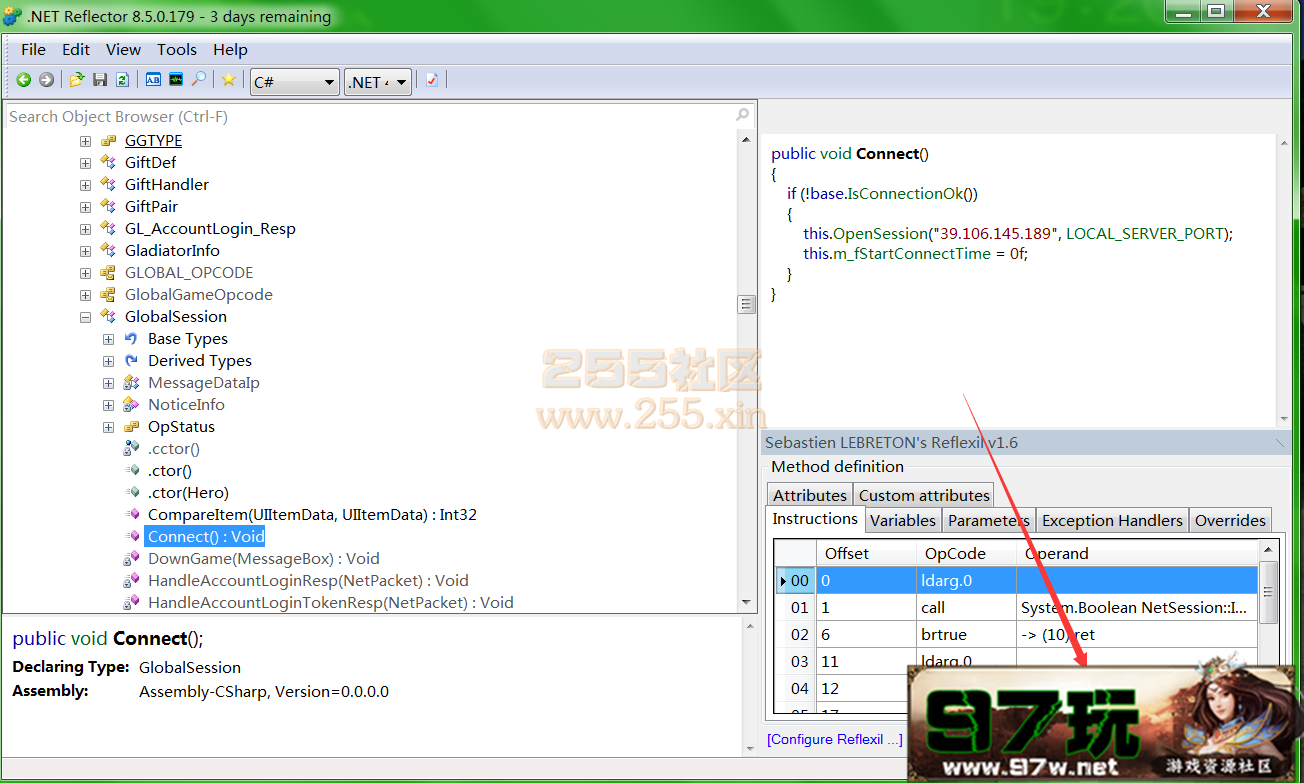
Task: Click the brtrue opcode cell
Action: point(965,634)
